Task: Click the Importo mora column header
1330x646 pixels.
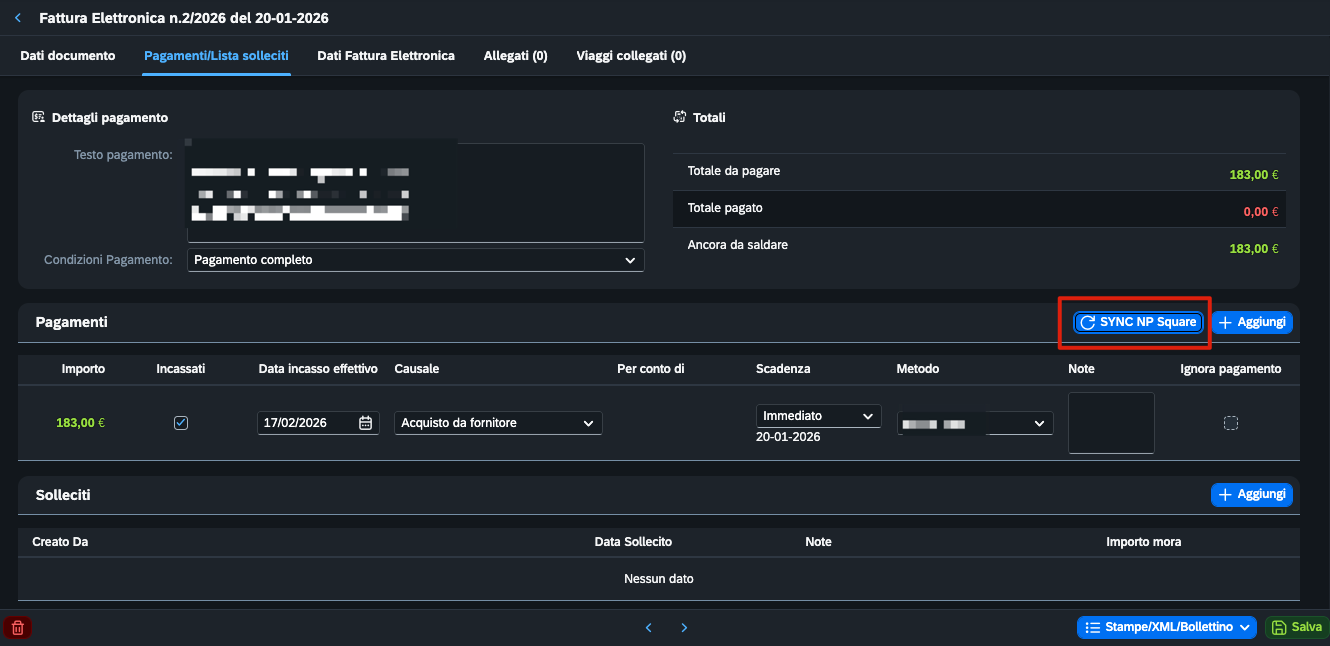Action: (x=1144, y=542)
